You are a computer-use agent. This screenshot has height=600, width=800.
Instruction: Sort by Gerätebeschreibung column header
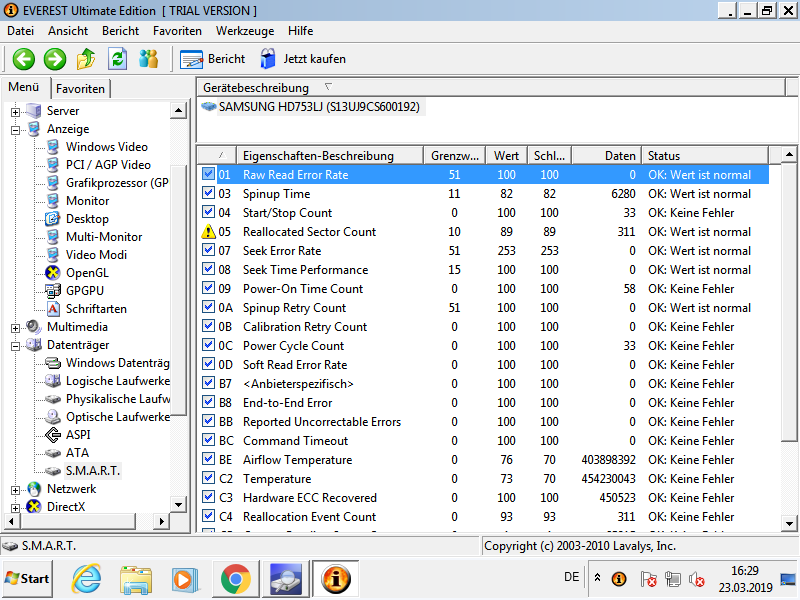pyautogui.click(x=491, y=87)
